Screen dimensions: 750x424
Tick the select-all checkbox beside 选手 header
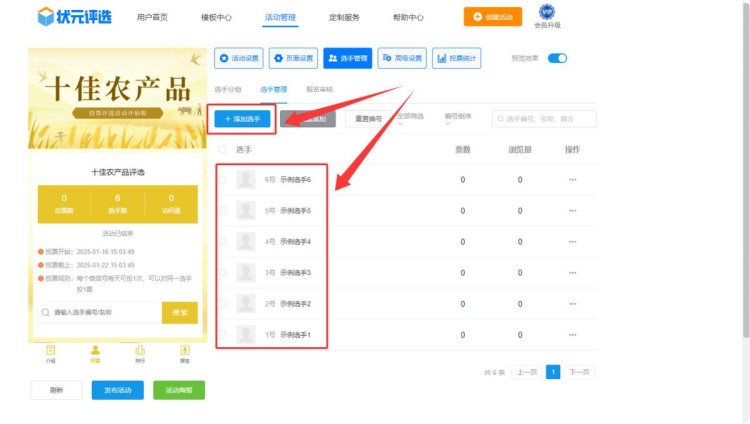[222, 149]
